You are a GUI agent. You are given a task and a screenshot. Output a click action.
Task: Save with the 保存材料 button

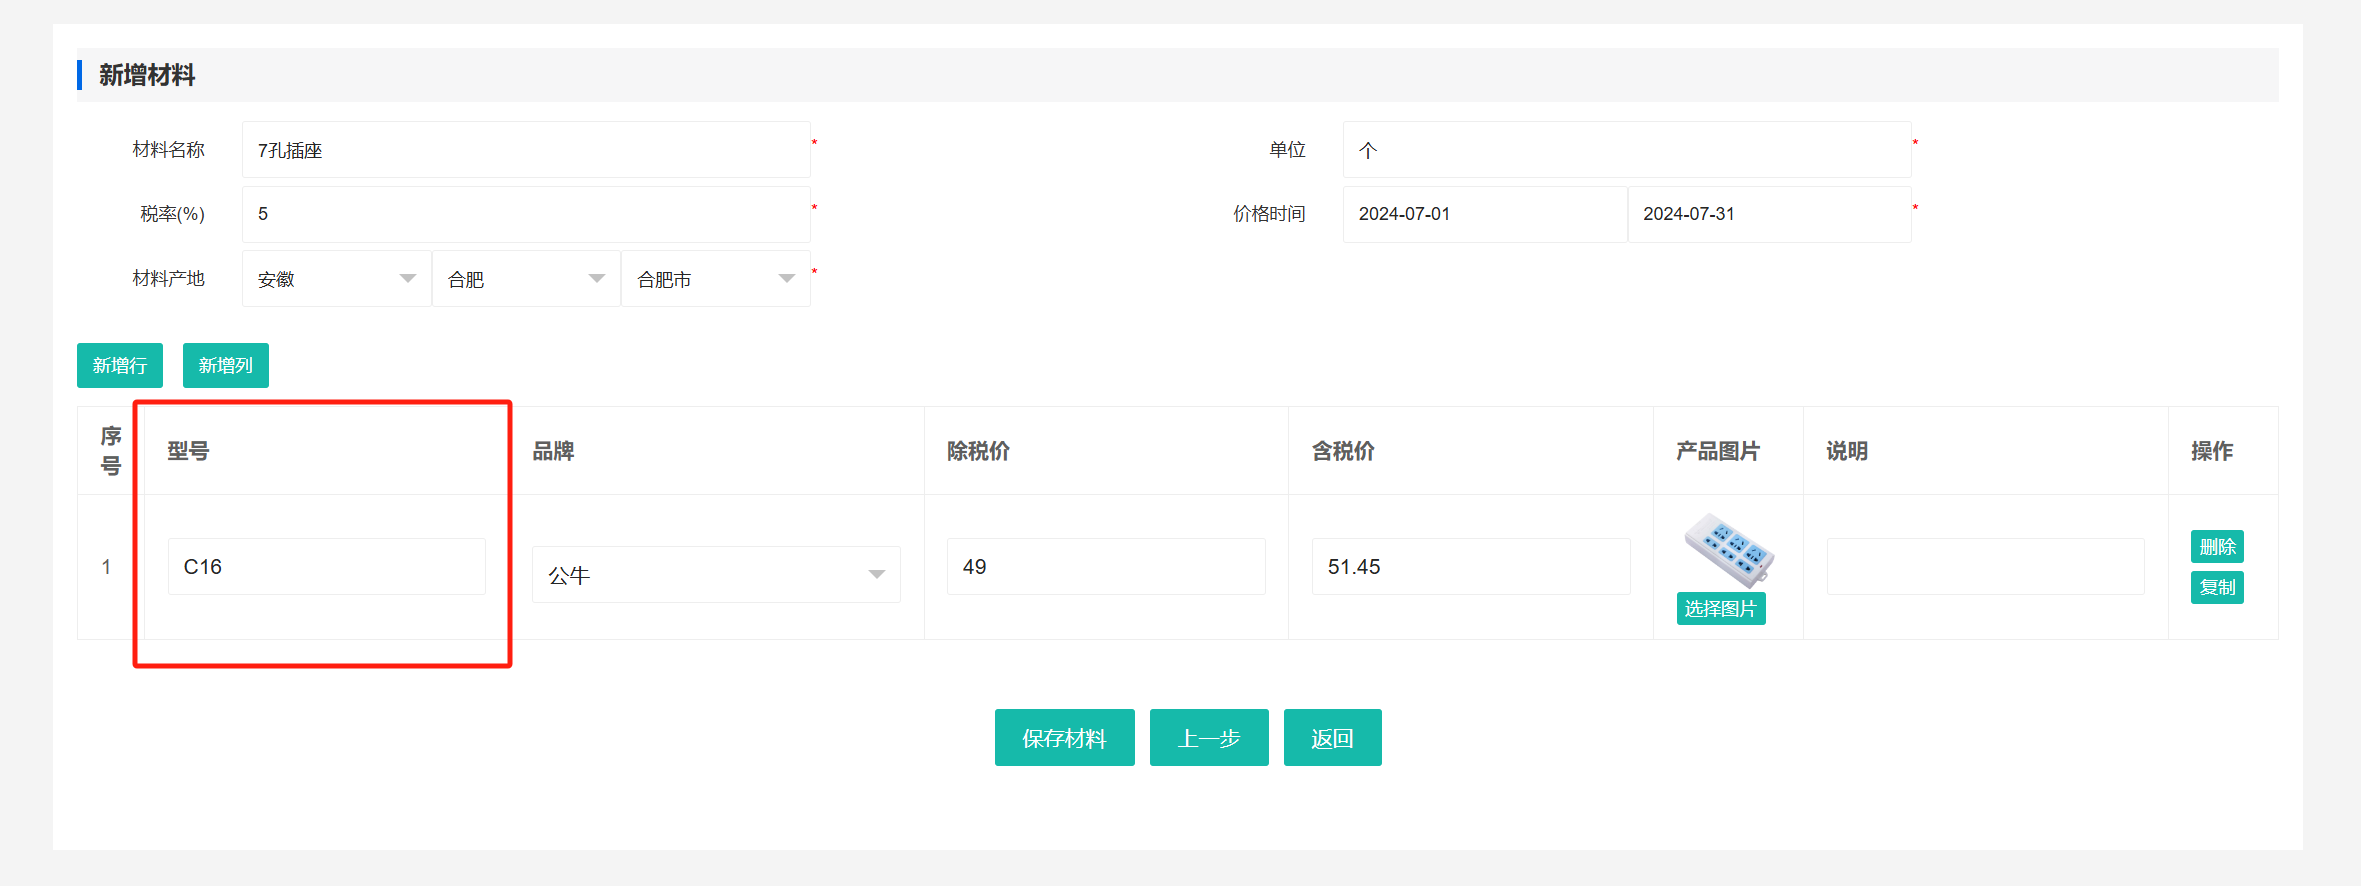[1064, 738]
